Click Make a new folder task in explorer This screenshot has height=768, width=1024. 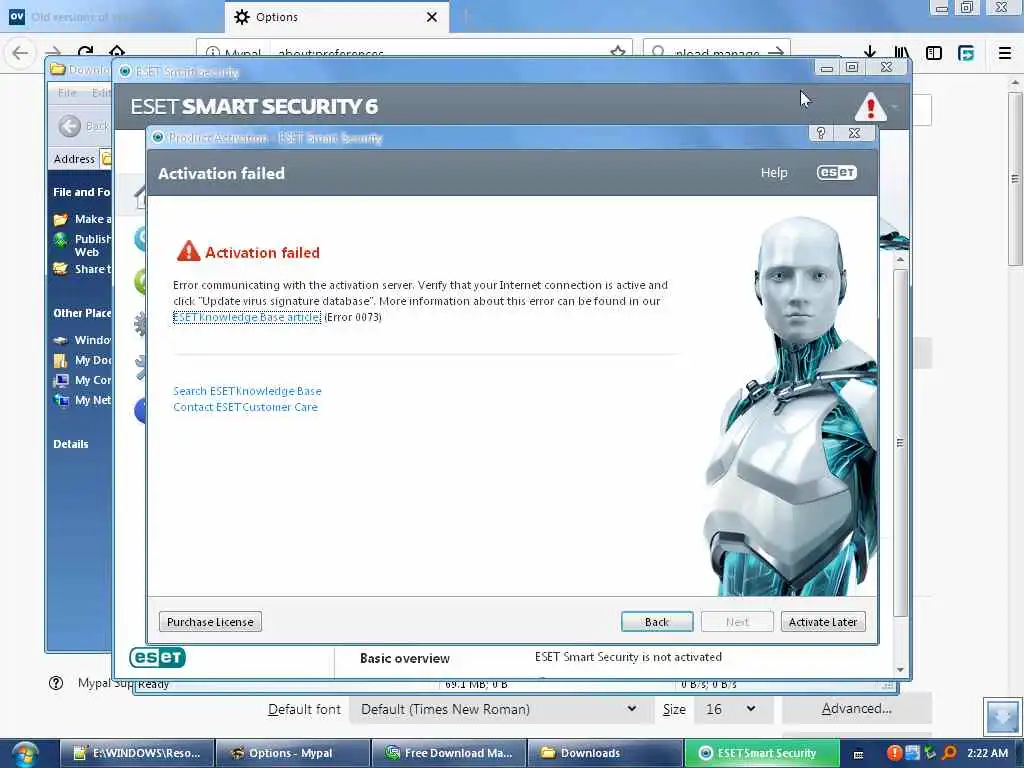click(x=83, y=219)
